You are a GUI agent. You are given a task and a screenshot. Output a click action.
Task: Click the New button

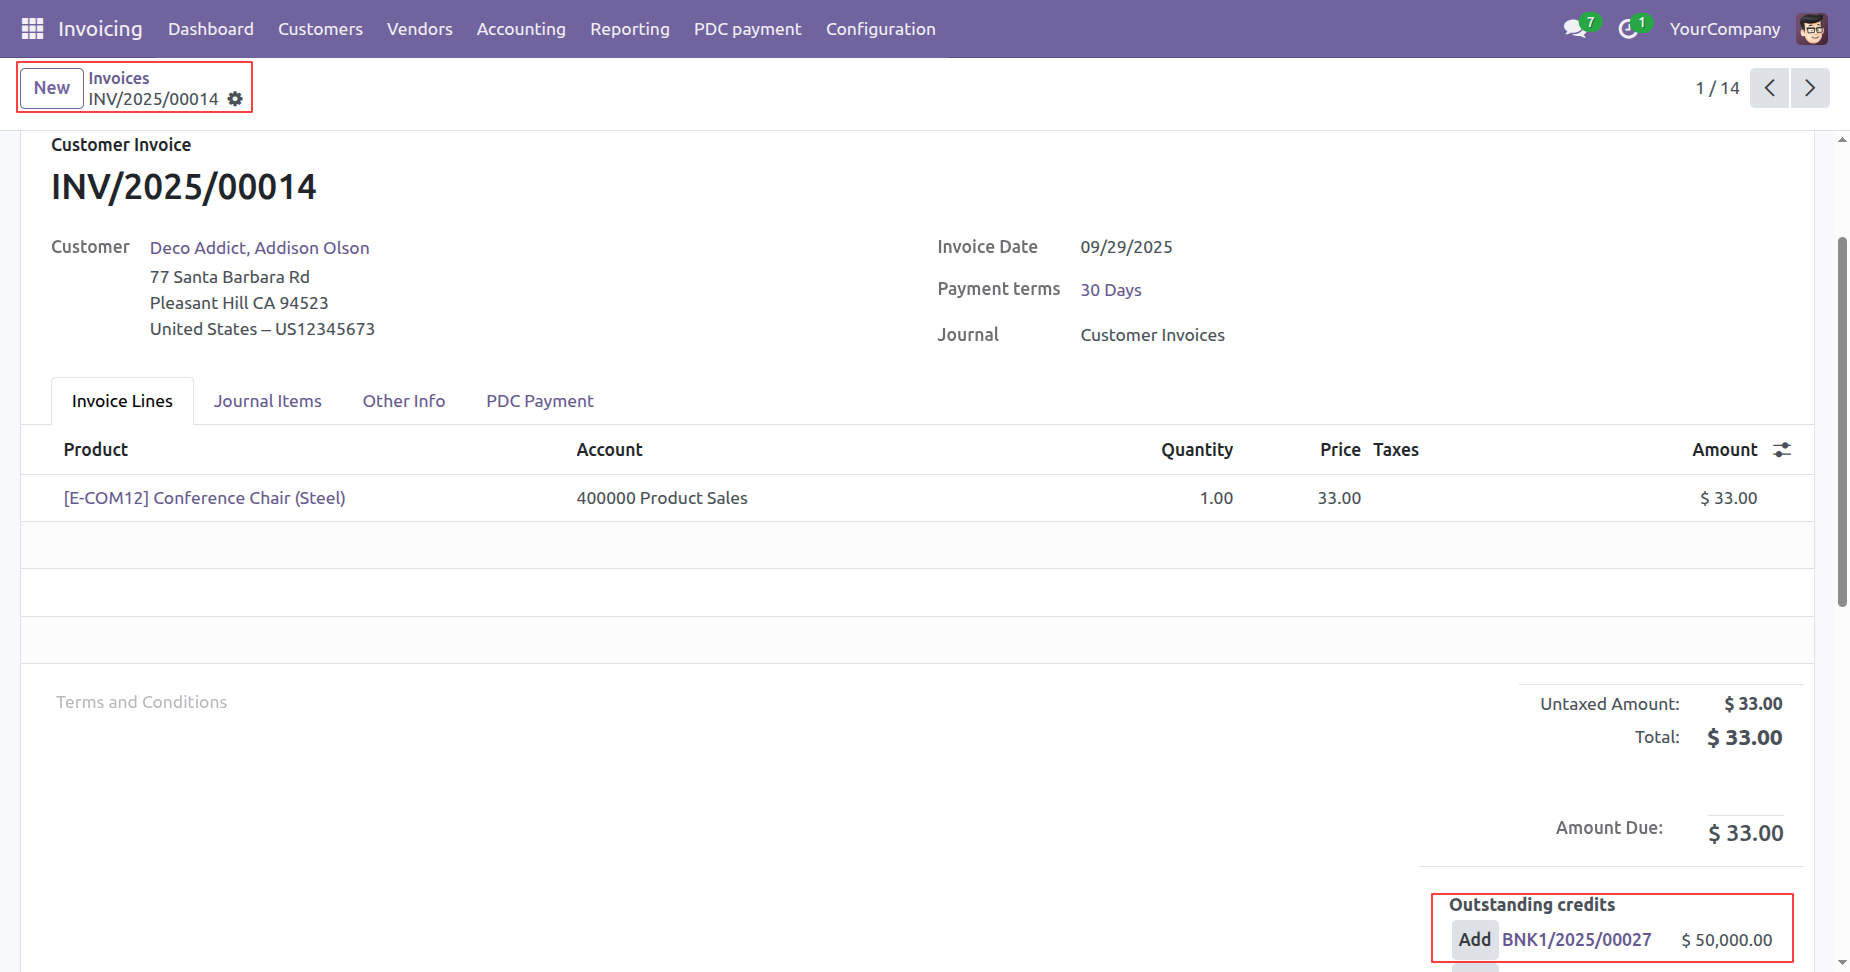52,88
